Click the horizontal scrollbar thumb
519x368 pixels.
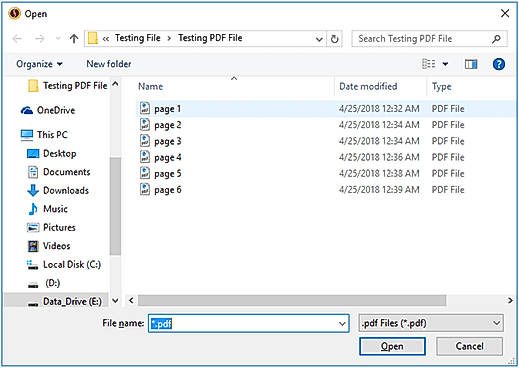(292, 300)
